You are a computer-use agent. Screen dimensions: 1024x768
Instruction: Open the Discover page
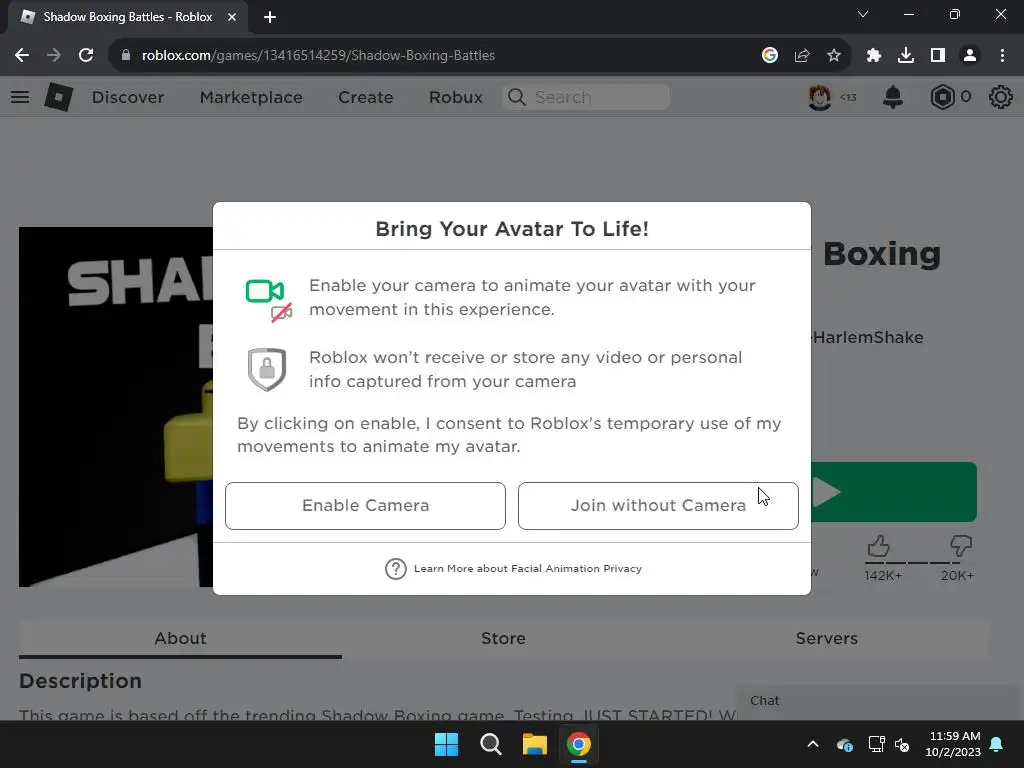[128, 97]
